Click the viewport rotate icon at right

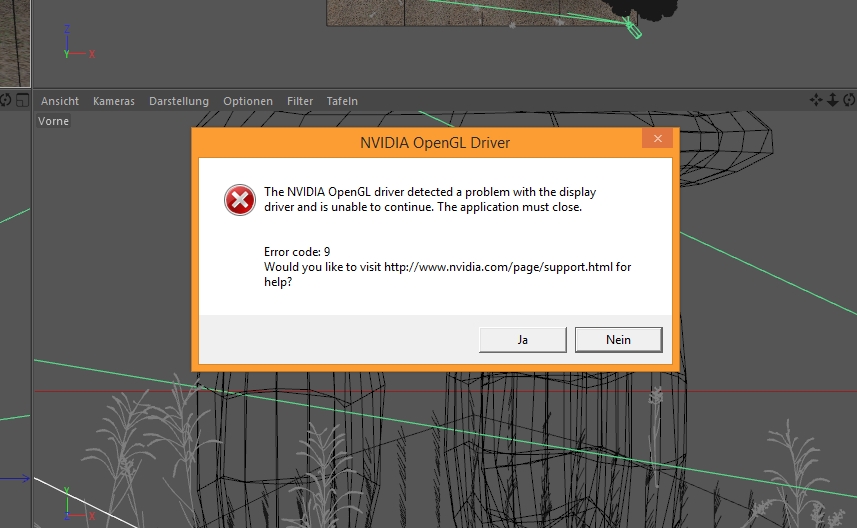tap(849, 100)
